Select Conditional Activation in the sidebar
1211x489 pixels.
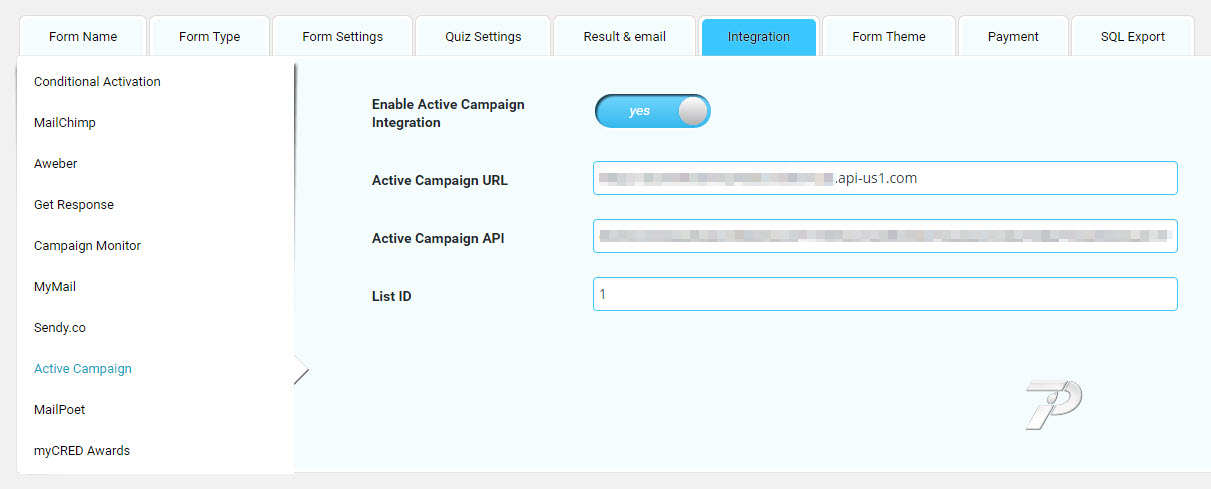click(x=97, y=82)
